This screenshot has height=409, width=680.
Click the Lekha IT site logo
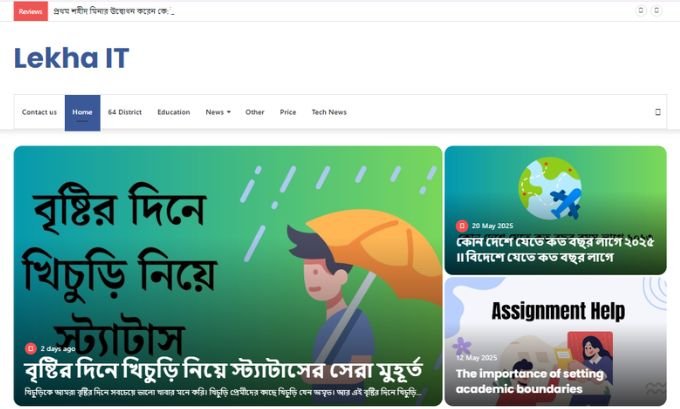tap(72, 58)
